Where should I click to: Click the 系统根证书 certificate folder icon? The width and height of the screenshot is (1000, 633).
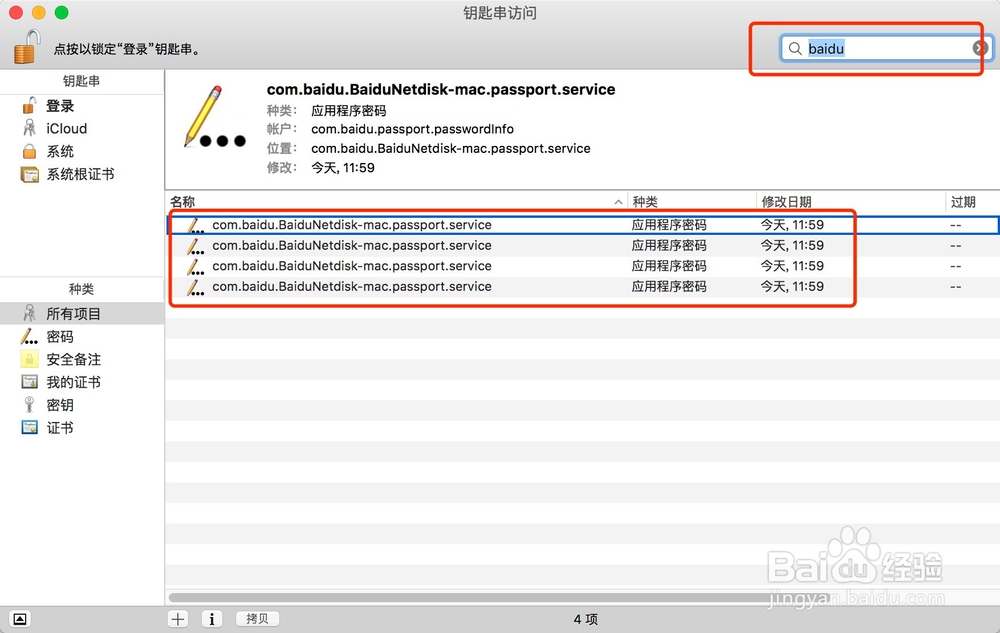click(x=29, y=174)
